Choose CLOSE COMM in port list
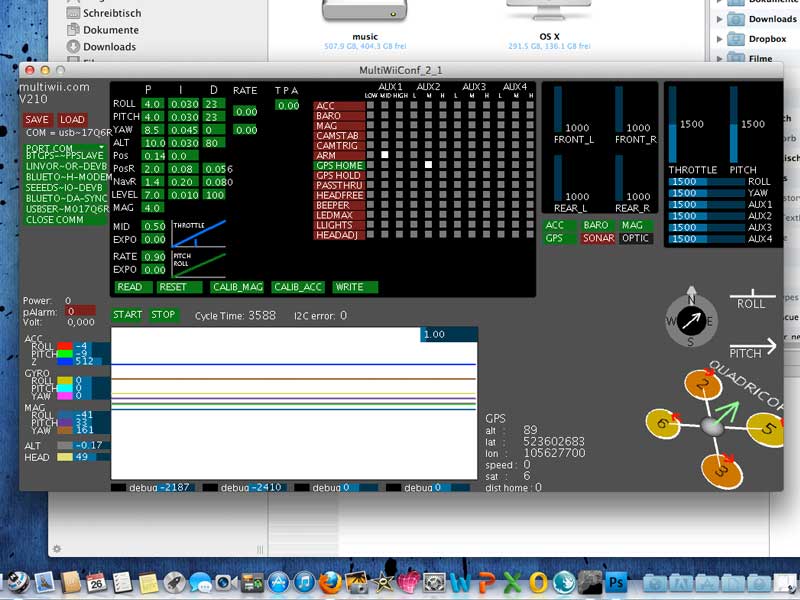This screenshot has height=600, width=800. click(x=56, y=220)
